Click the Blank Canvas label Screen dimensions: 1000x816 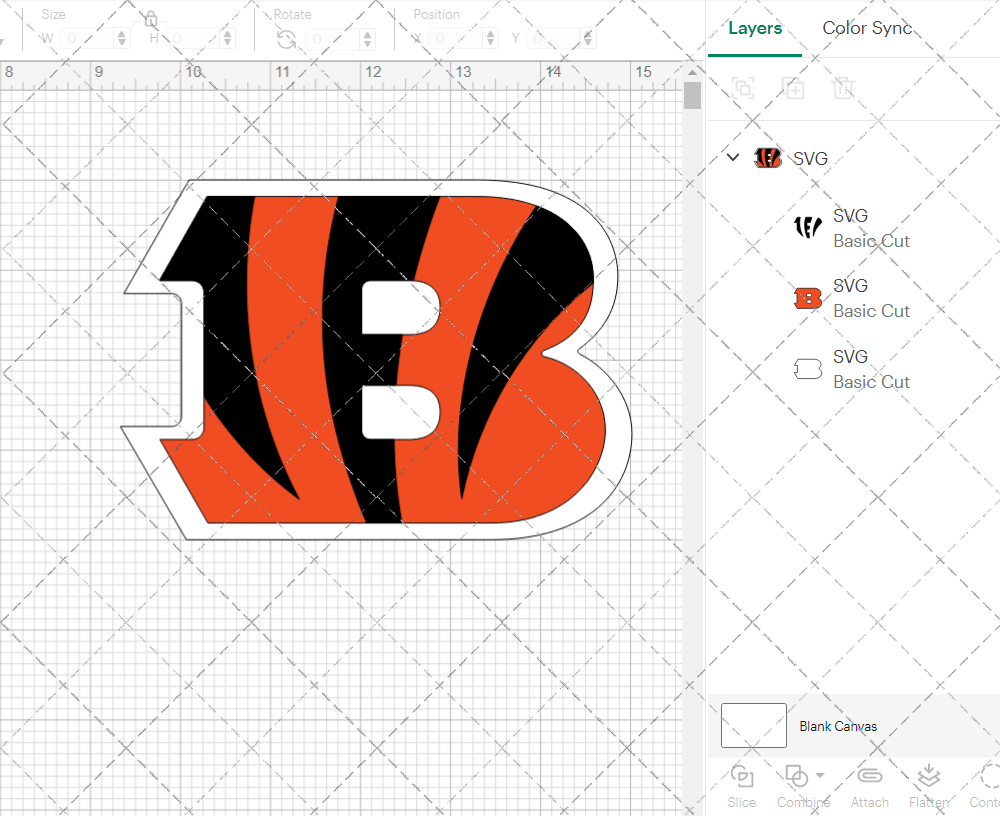[838, 726]
